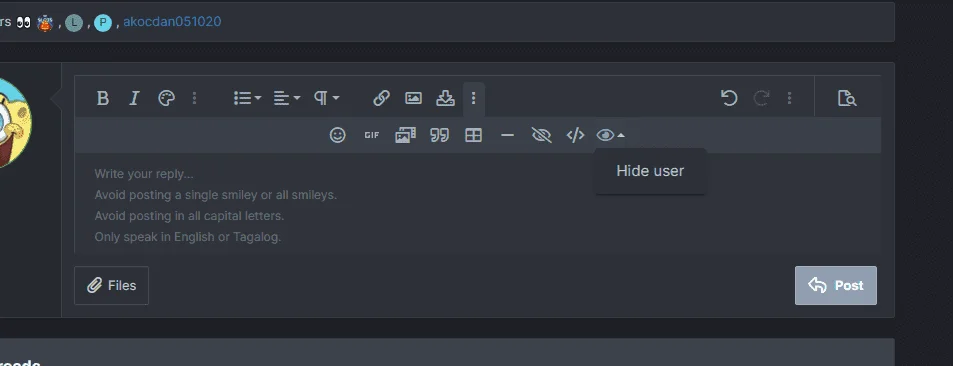This screenshot has width=953, height=366.
Task: Insert a table
Action: (473, 135)
